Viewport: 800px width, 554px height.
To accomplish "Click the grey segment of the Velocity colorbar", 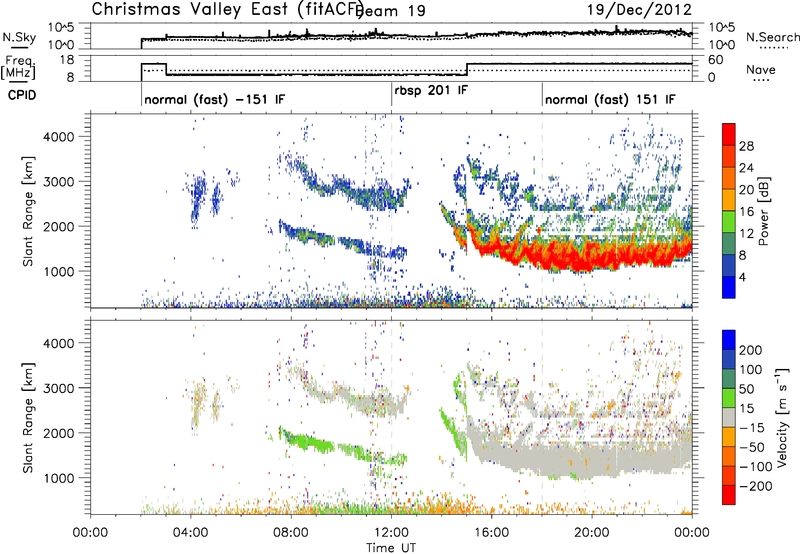I will (729, 418).
